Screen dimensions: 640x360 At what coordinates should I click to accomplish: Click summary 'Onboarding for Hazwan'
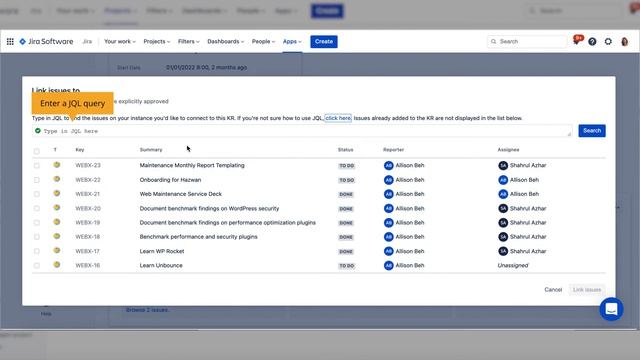coord(170,180)
